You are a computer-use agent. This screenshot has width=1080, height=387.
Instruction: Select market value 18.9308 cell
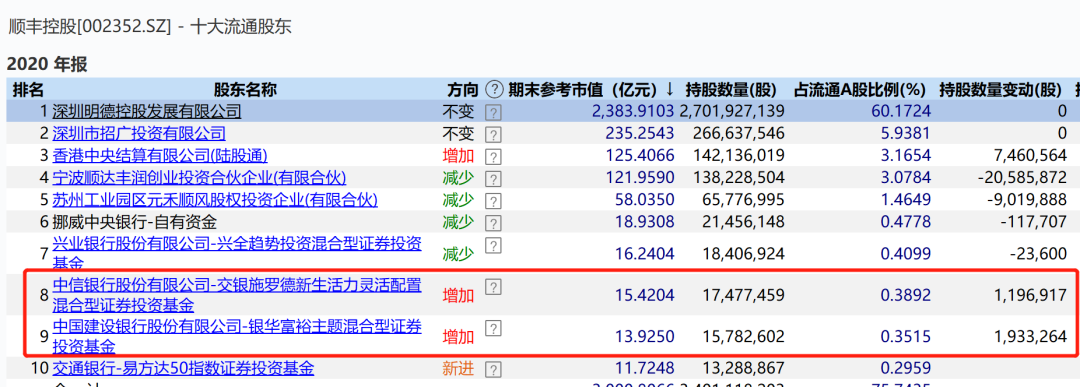click(643, 222)
